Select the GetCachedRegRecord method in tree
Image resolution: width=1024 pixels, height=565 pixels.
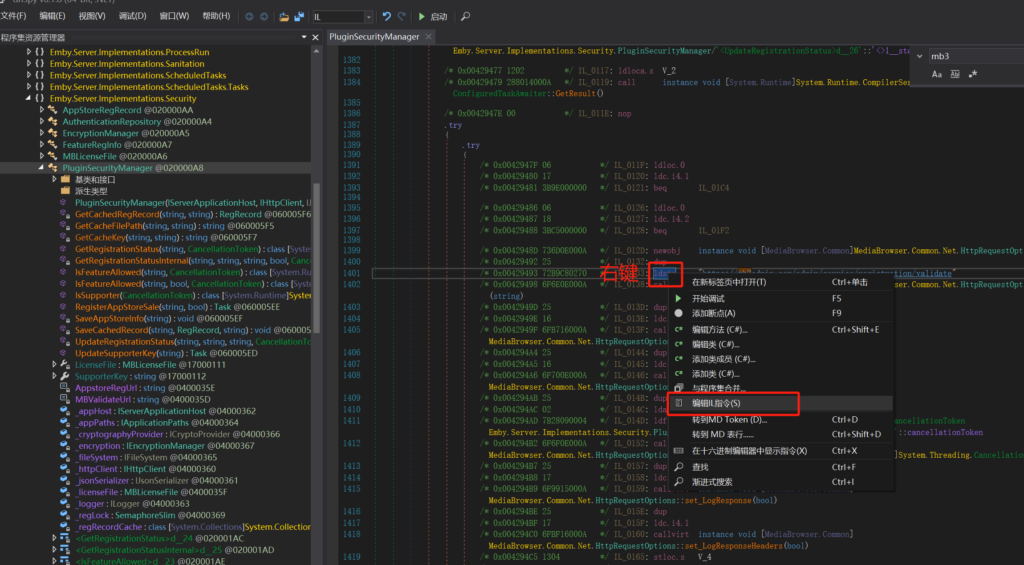coord(193,214)
